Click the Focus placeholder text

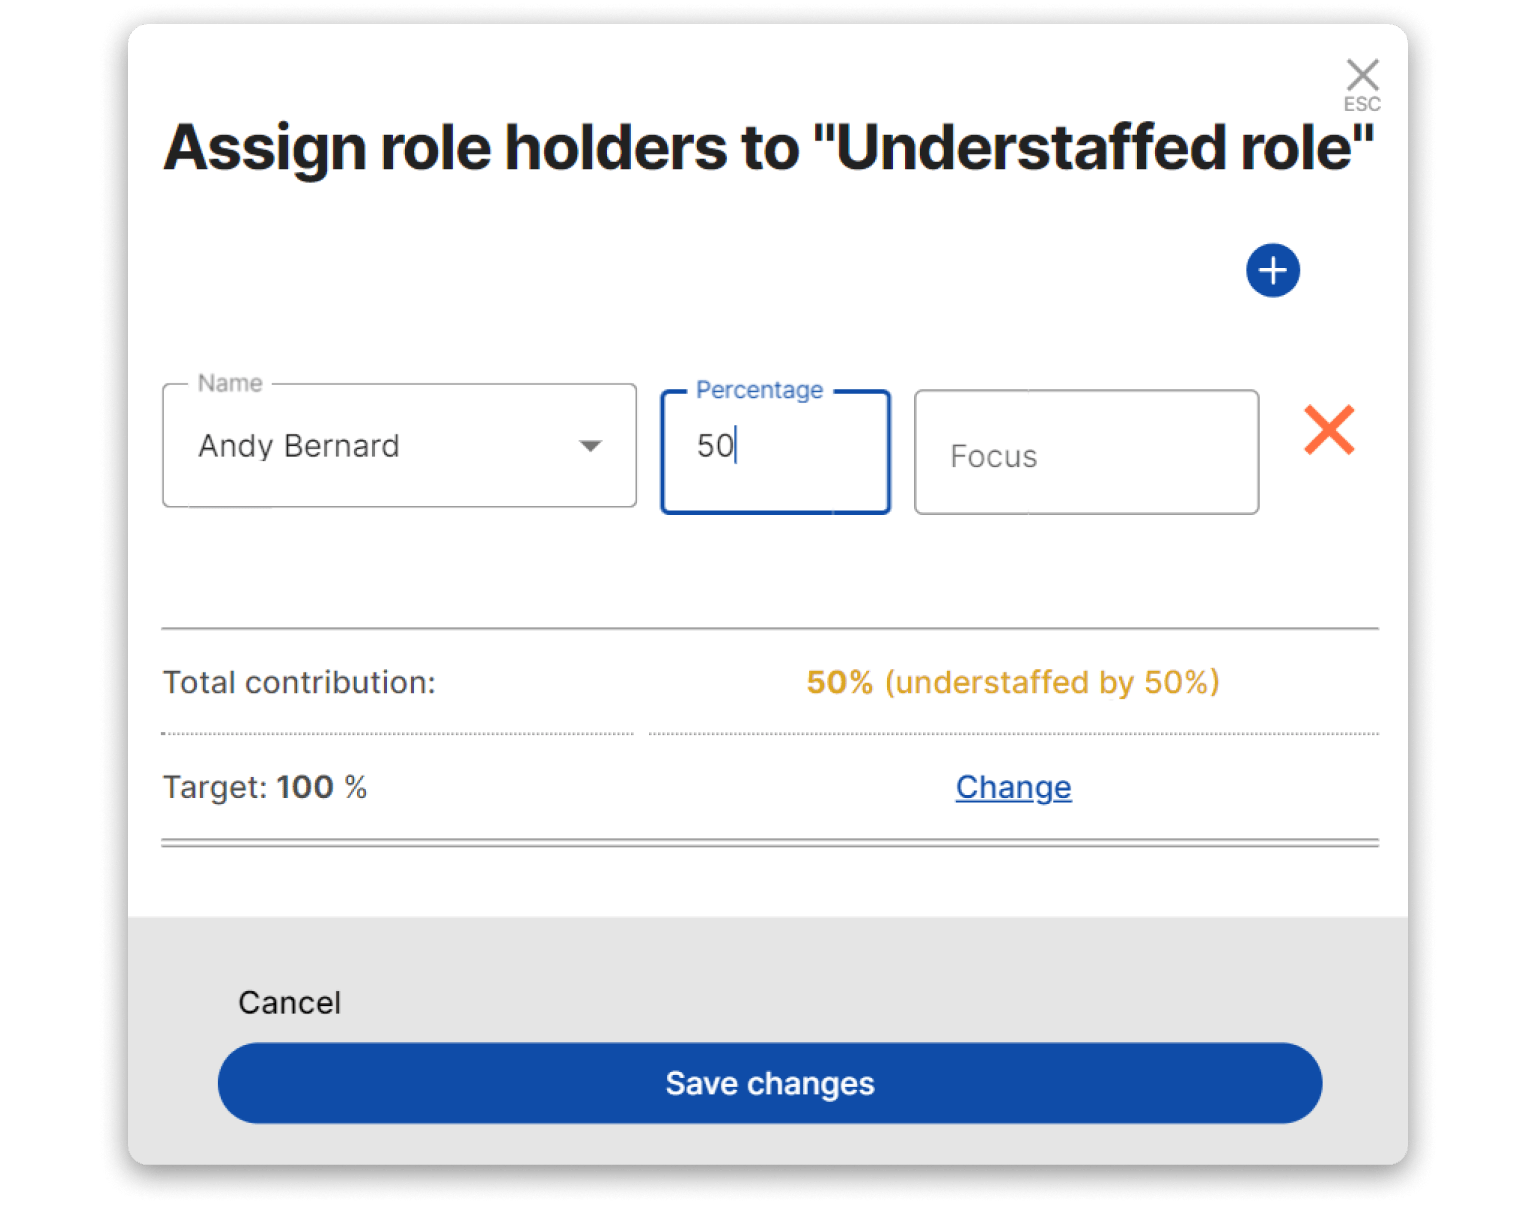[993, 457]
